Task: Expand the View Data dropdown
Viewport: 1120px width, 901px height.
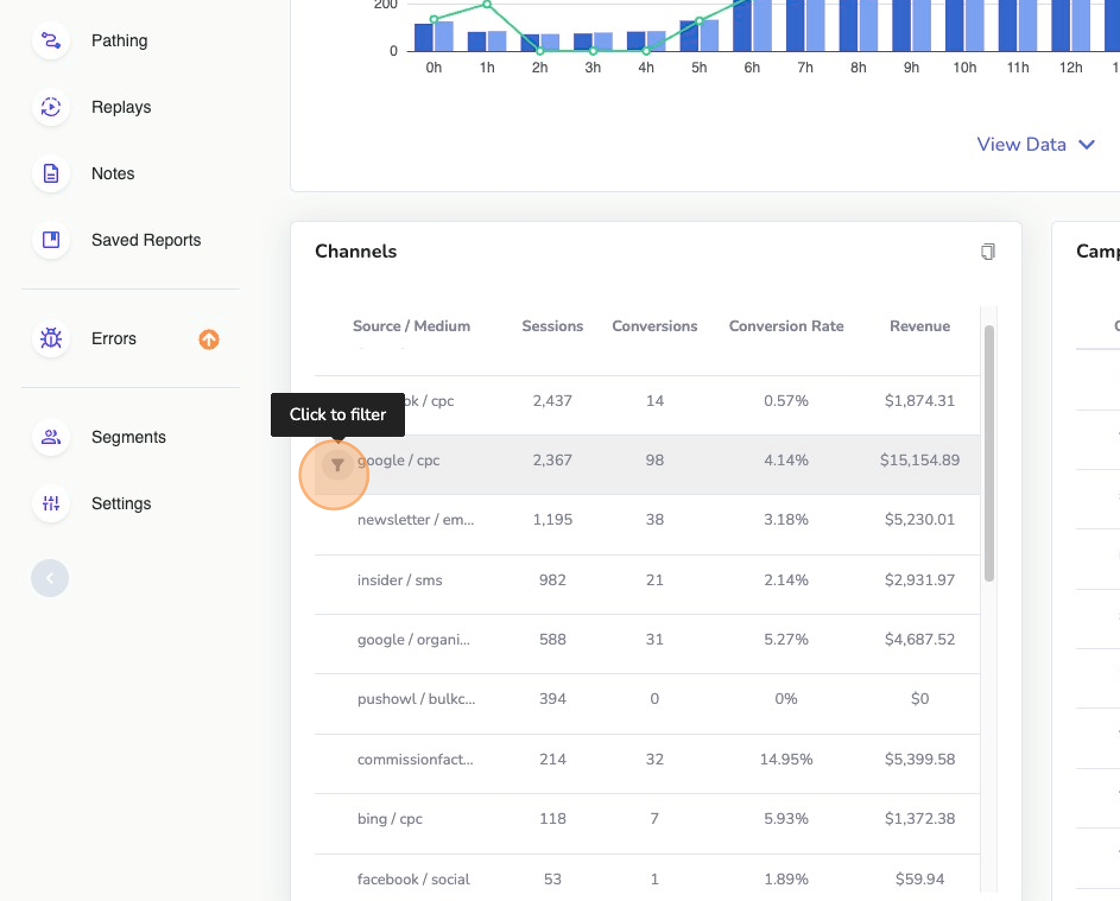Action: pyautogui.click(x=1036, y=145)
